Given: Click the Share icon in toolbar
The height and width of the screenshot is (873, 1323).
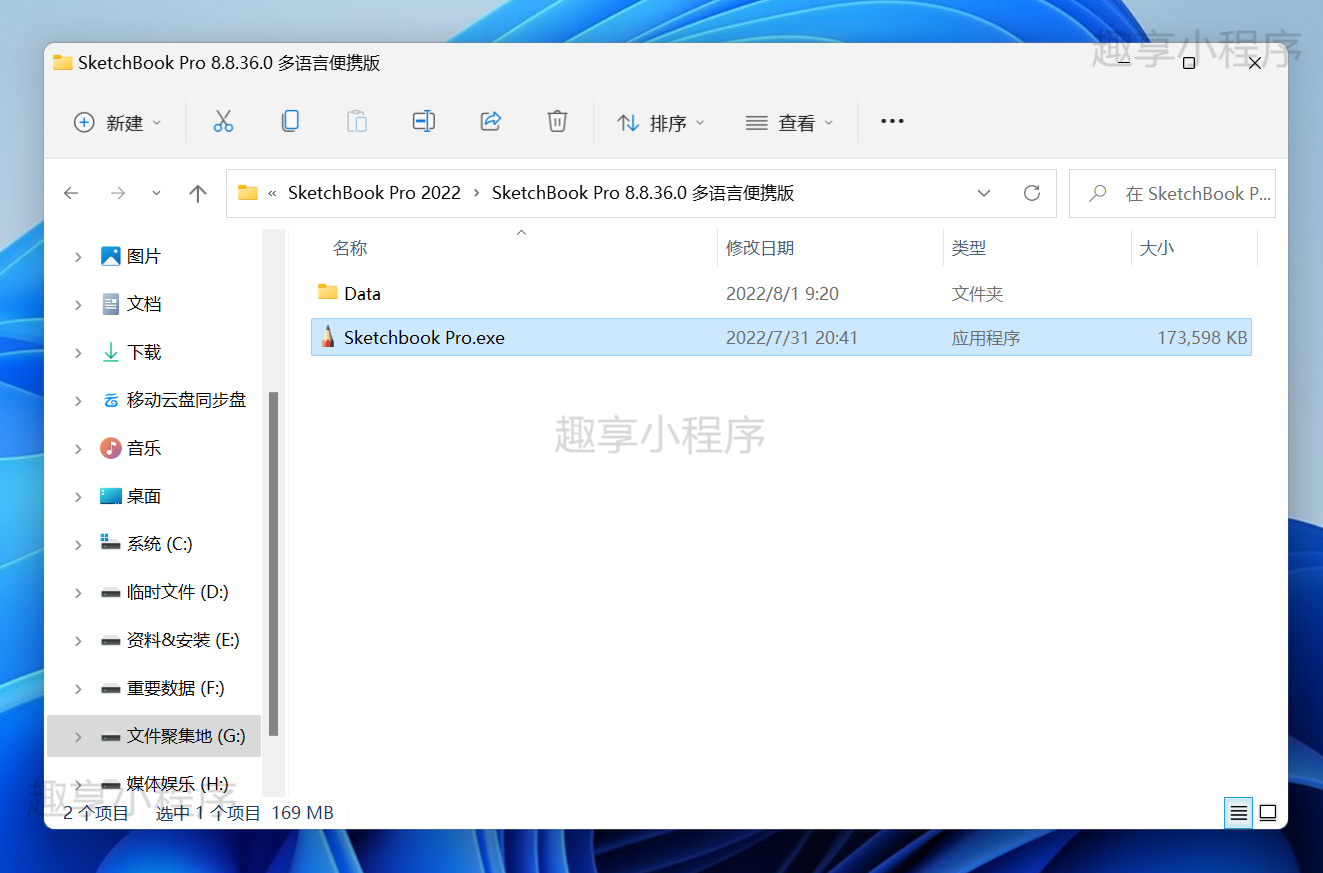Looking at the screenshot, I should coord(491,122).
